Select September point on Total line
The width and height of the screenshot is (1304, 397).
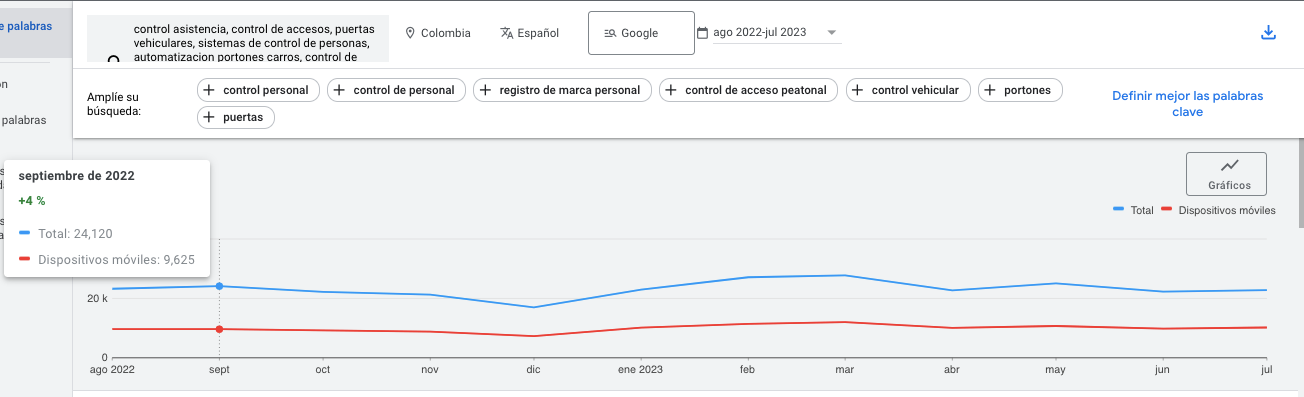(x=219, y=286)
